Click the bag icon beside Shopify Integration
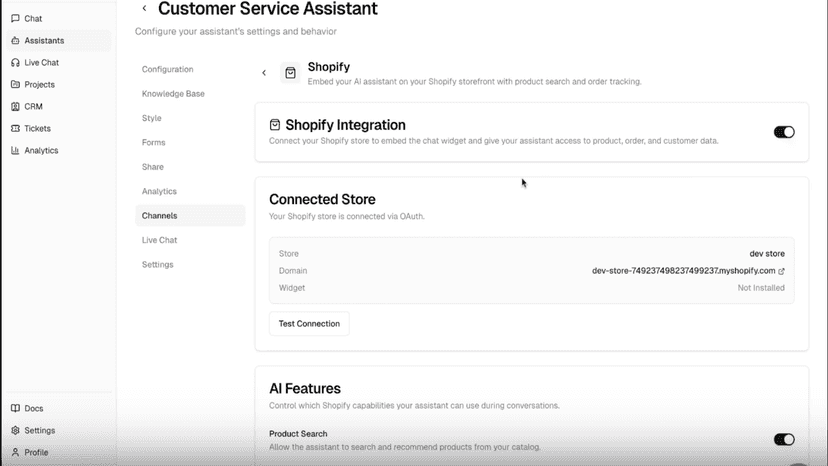 pos(275,125)
